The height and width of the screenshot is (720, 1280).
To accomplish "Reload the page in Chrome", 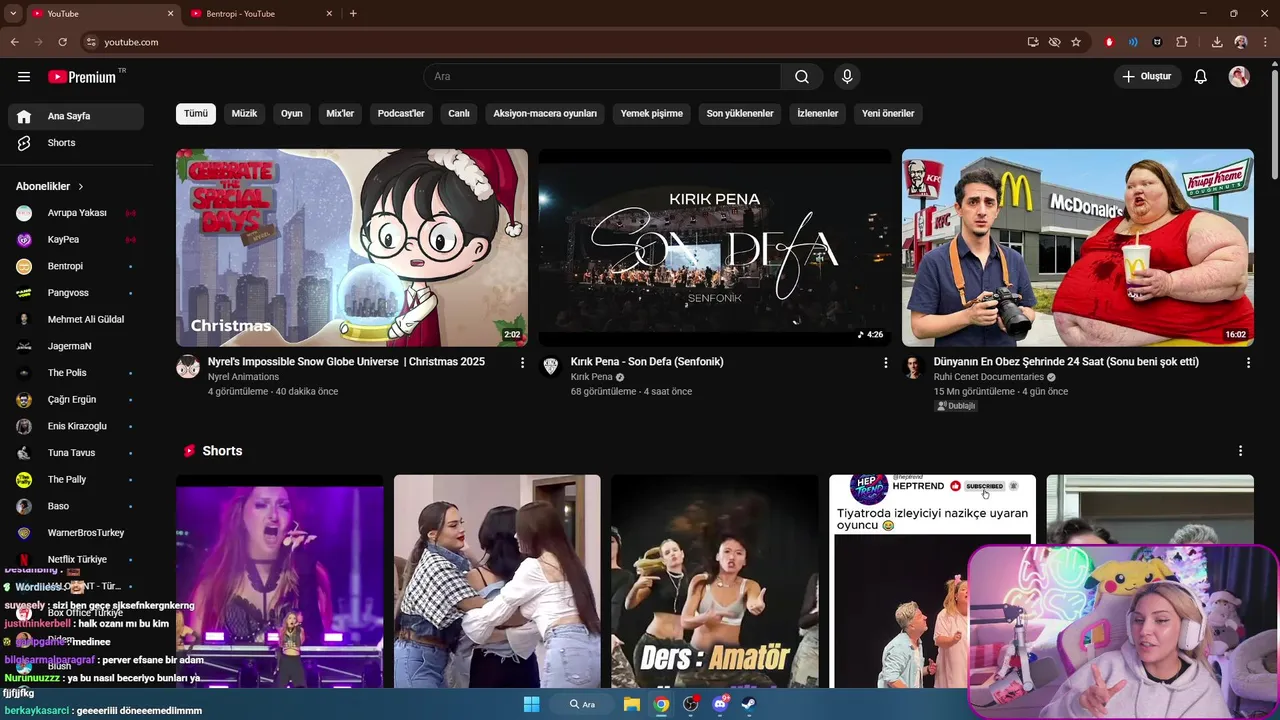I will point(62,42).
